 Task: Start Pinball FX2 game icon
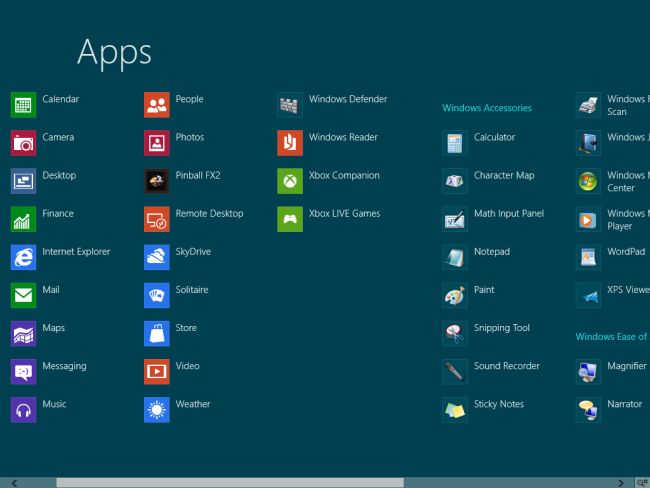157,181
